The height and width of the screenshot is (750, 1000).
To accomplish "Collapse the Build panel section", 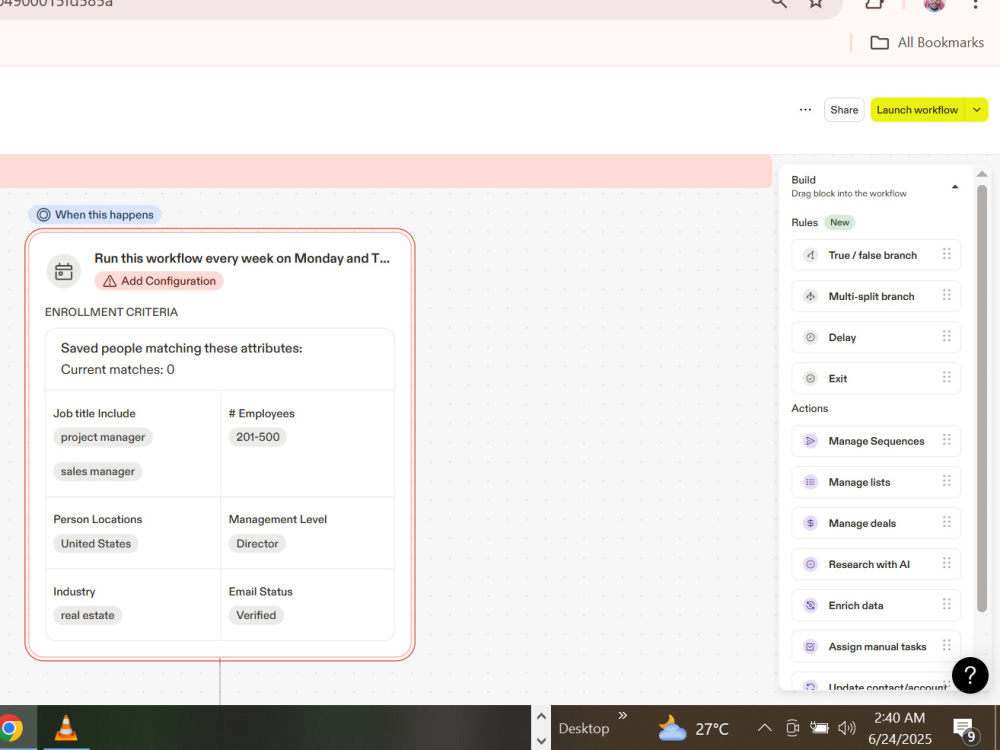I will tap(955, 187).
